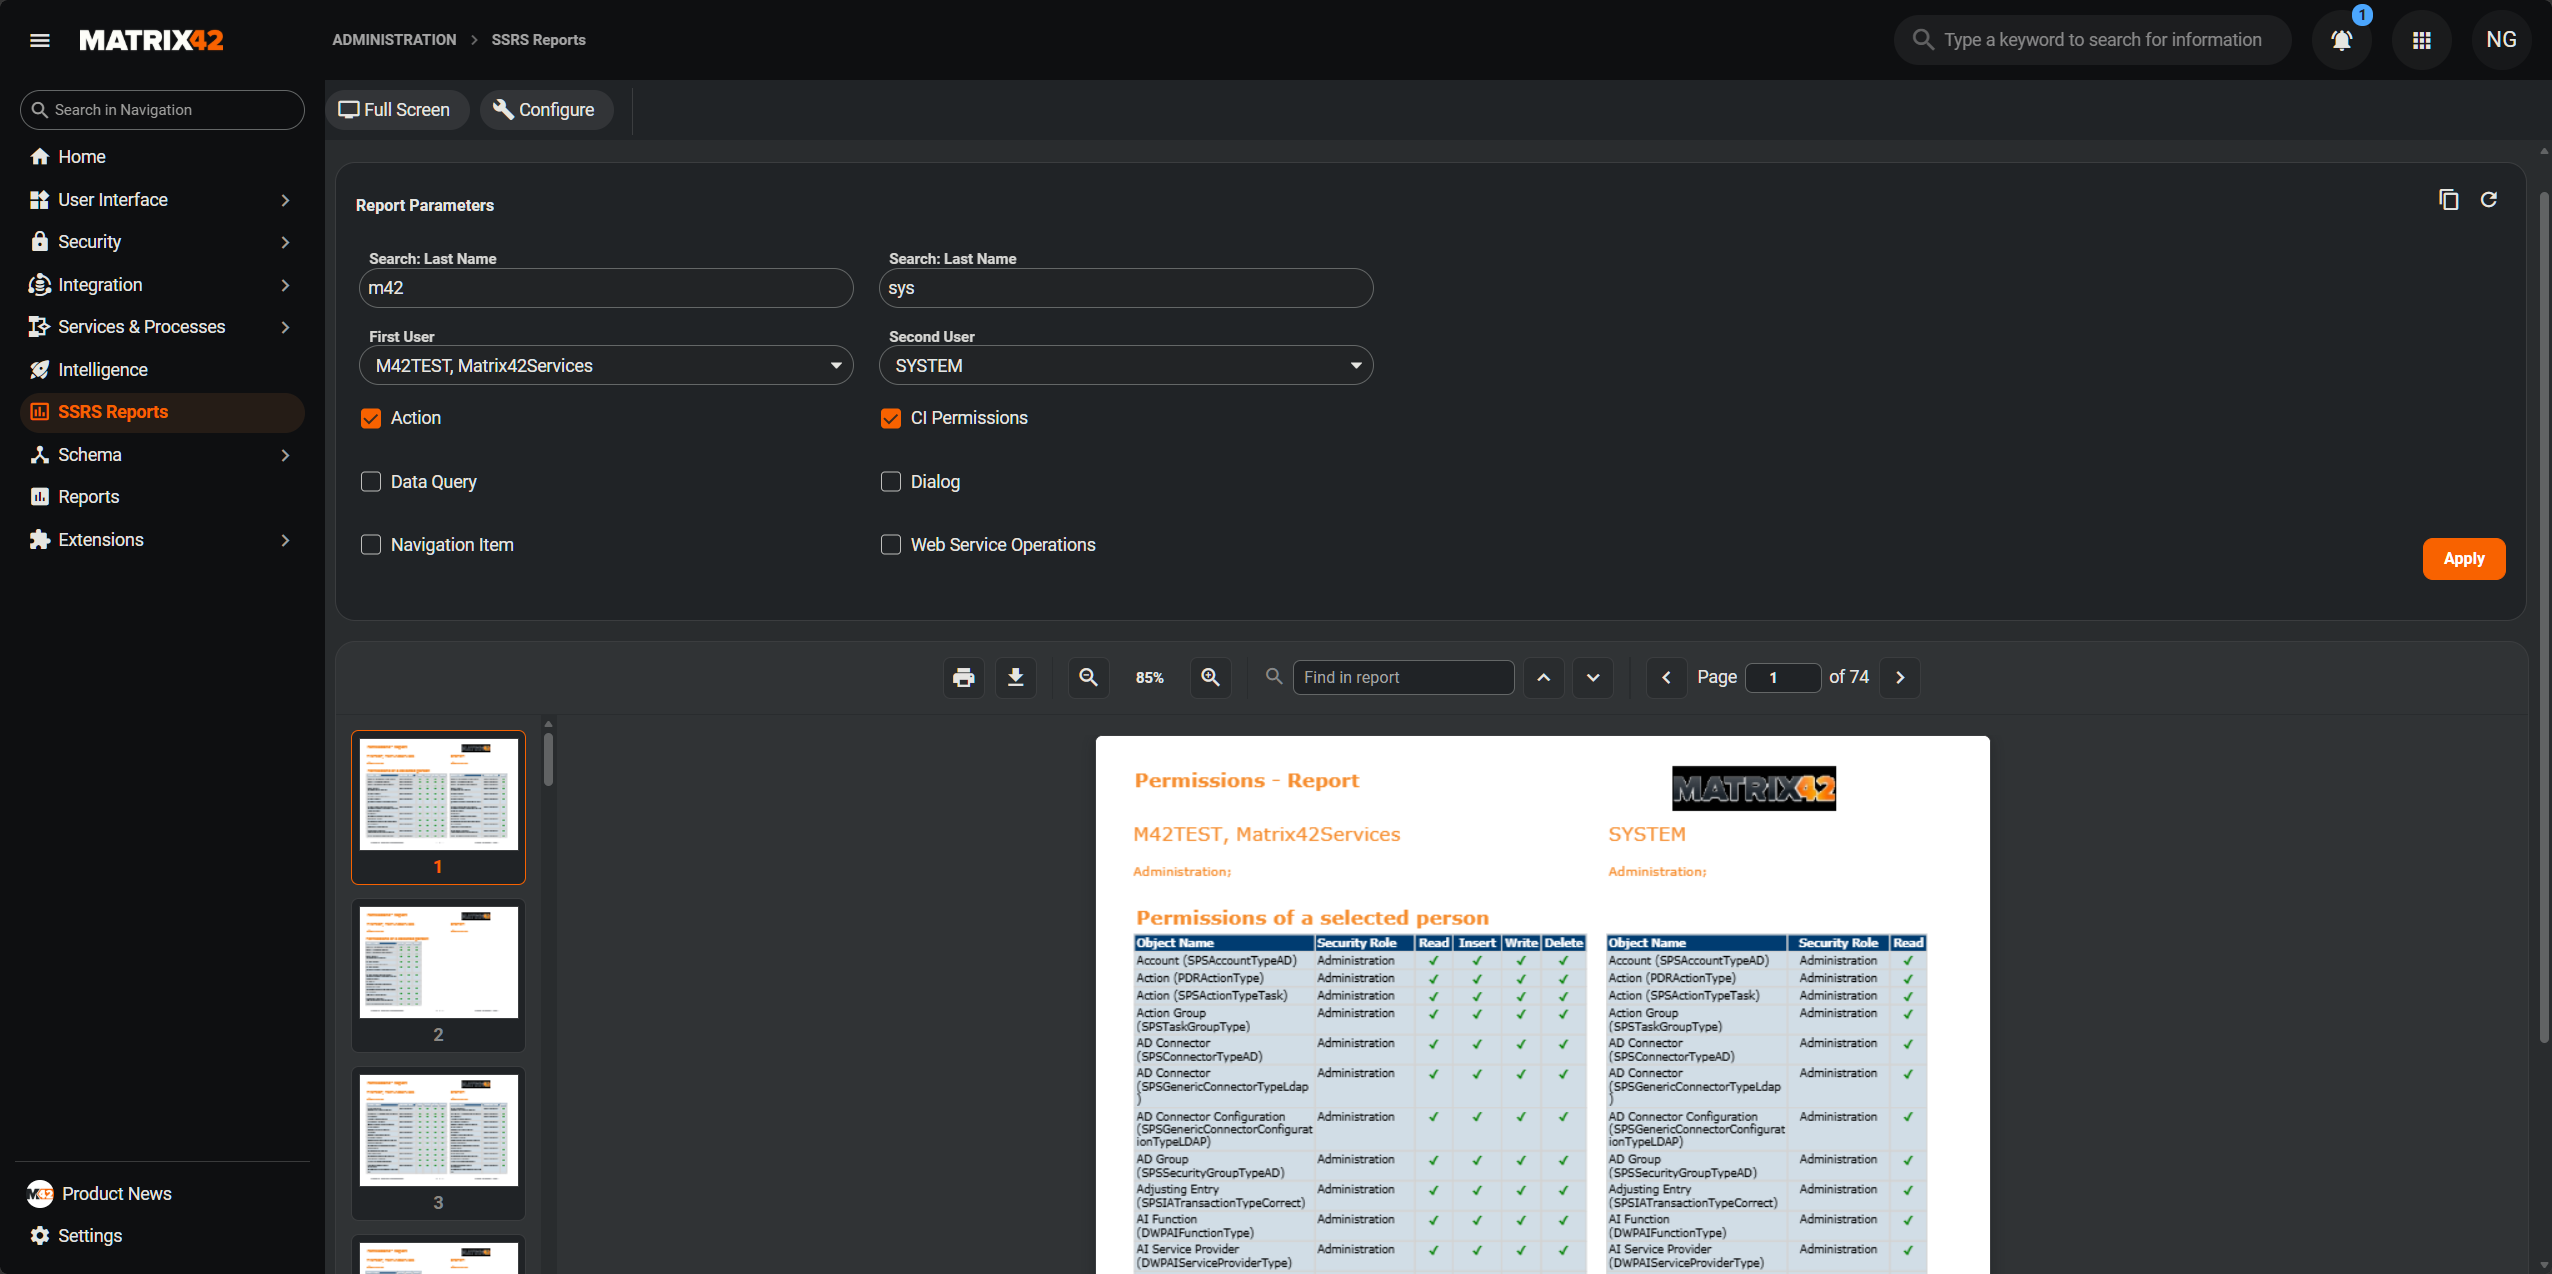Print the report
Viewport: 2552px width, 1274px height.
point(964,678)
